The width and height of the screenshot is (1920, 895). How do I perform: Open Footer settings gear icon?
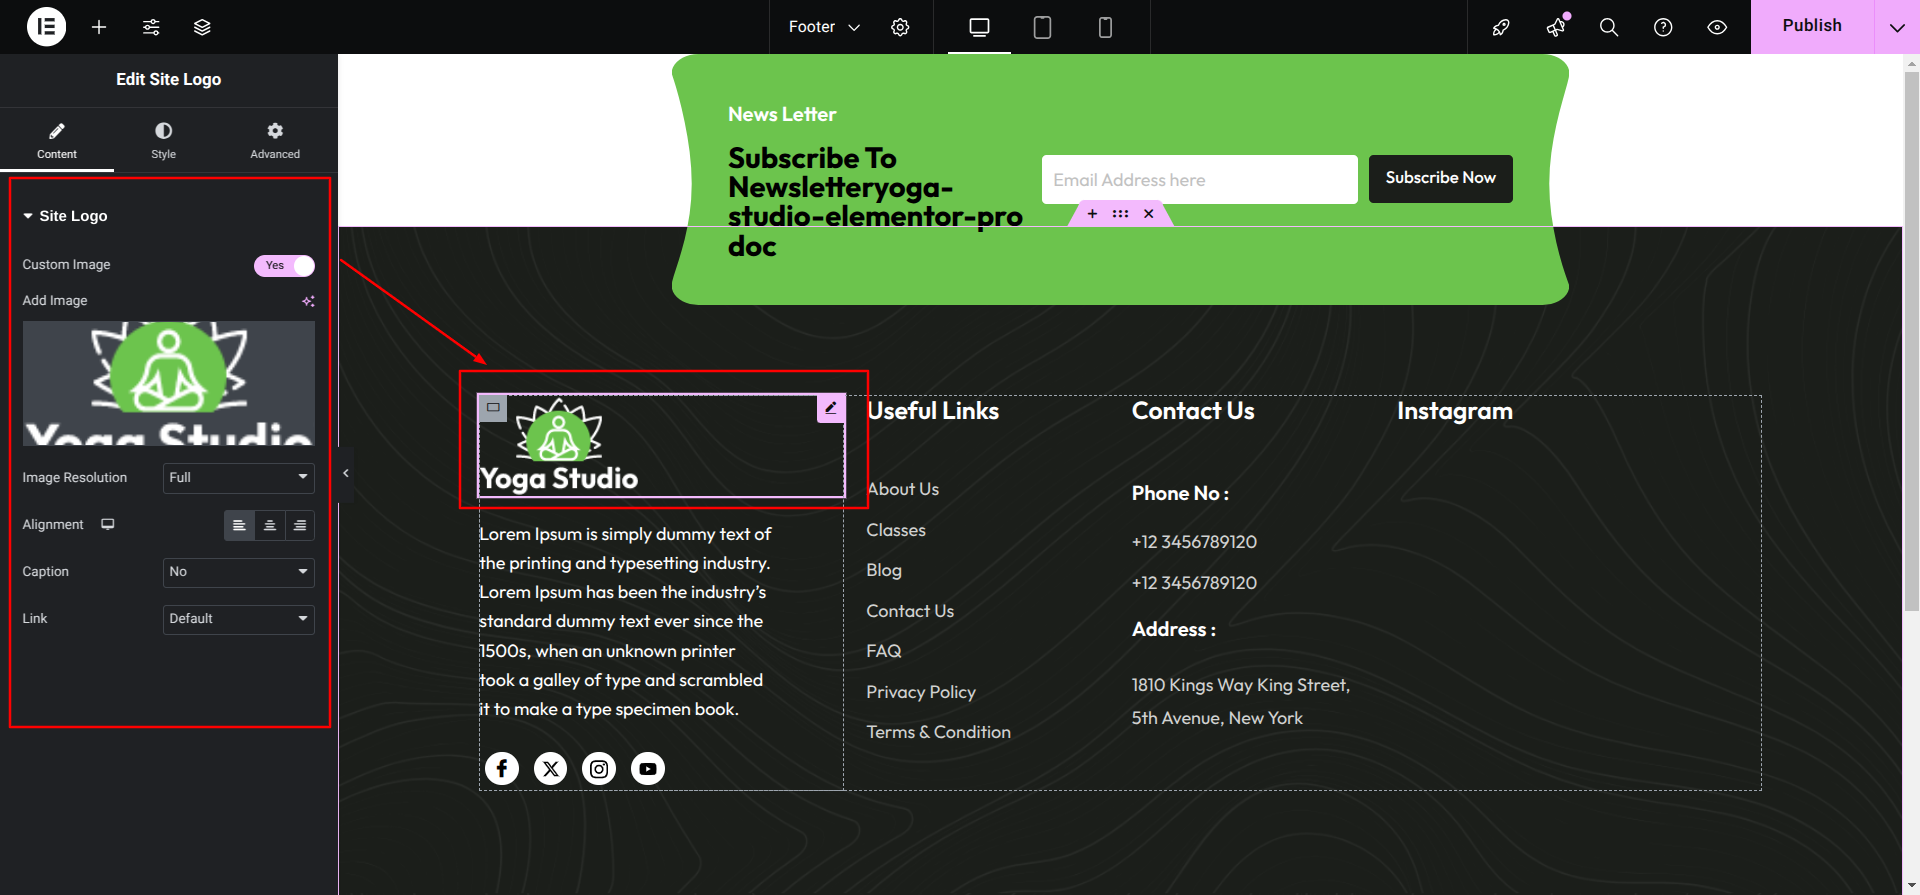pyautogui.click(x=900, y=27)
